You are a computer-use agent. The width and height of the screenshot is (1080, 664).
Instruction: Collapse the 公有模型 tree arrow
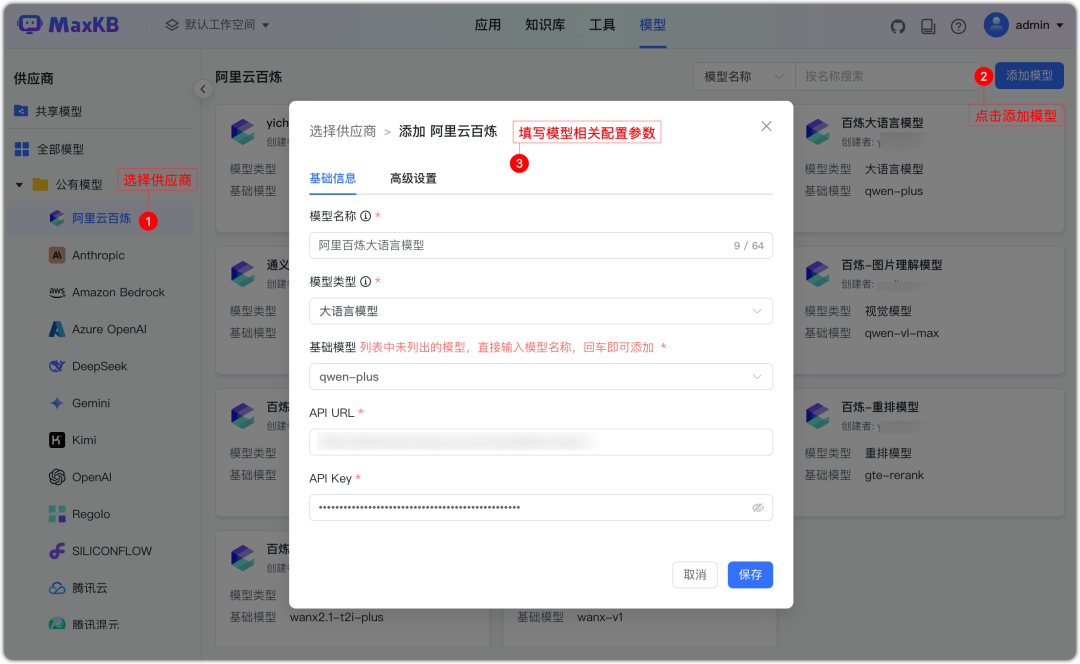point(19,185)
